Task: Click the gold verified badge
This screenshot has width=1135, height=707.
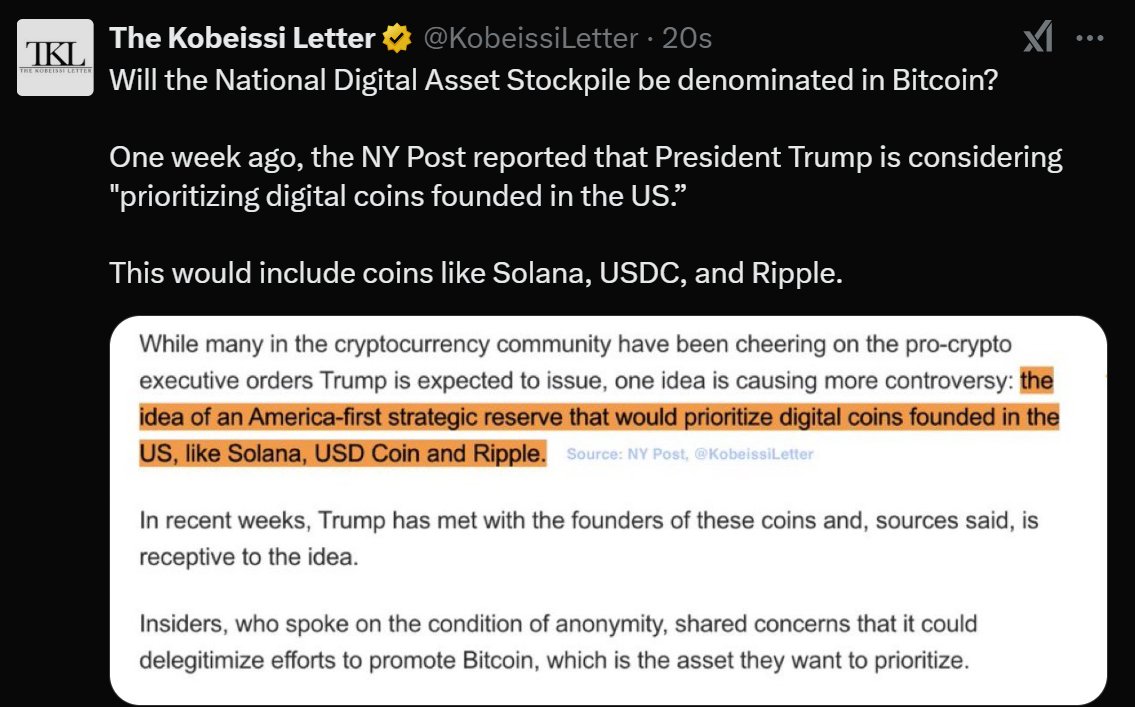Action: point(397,38)
